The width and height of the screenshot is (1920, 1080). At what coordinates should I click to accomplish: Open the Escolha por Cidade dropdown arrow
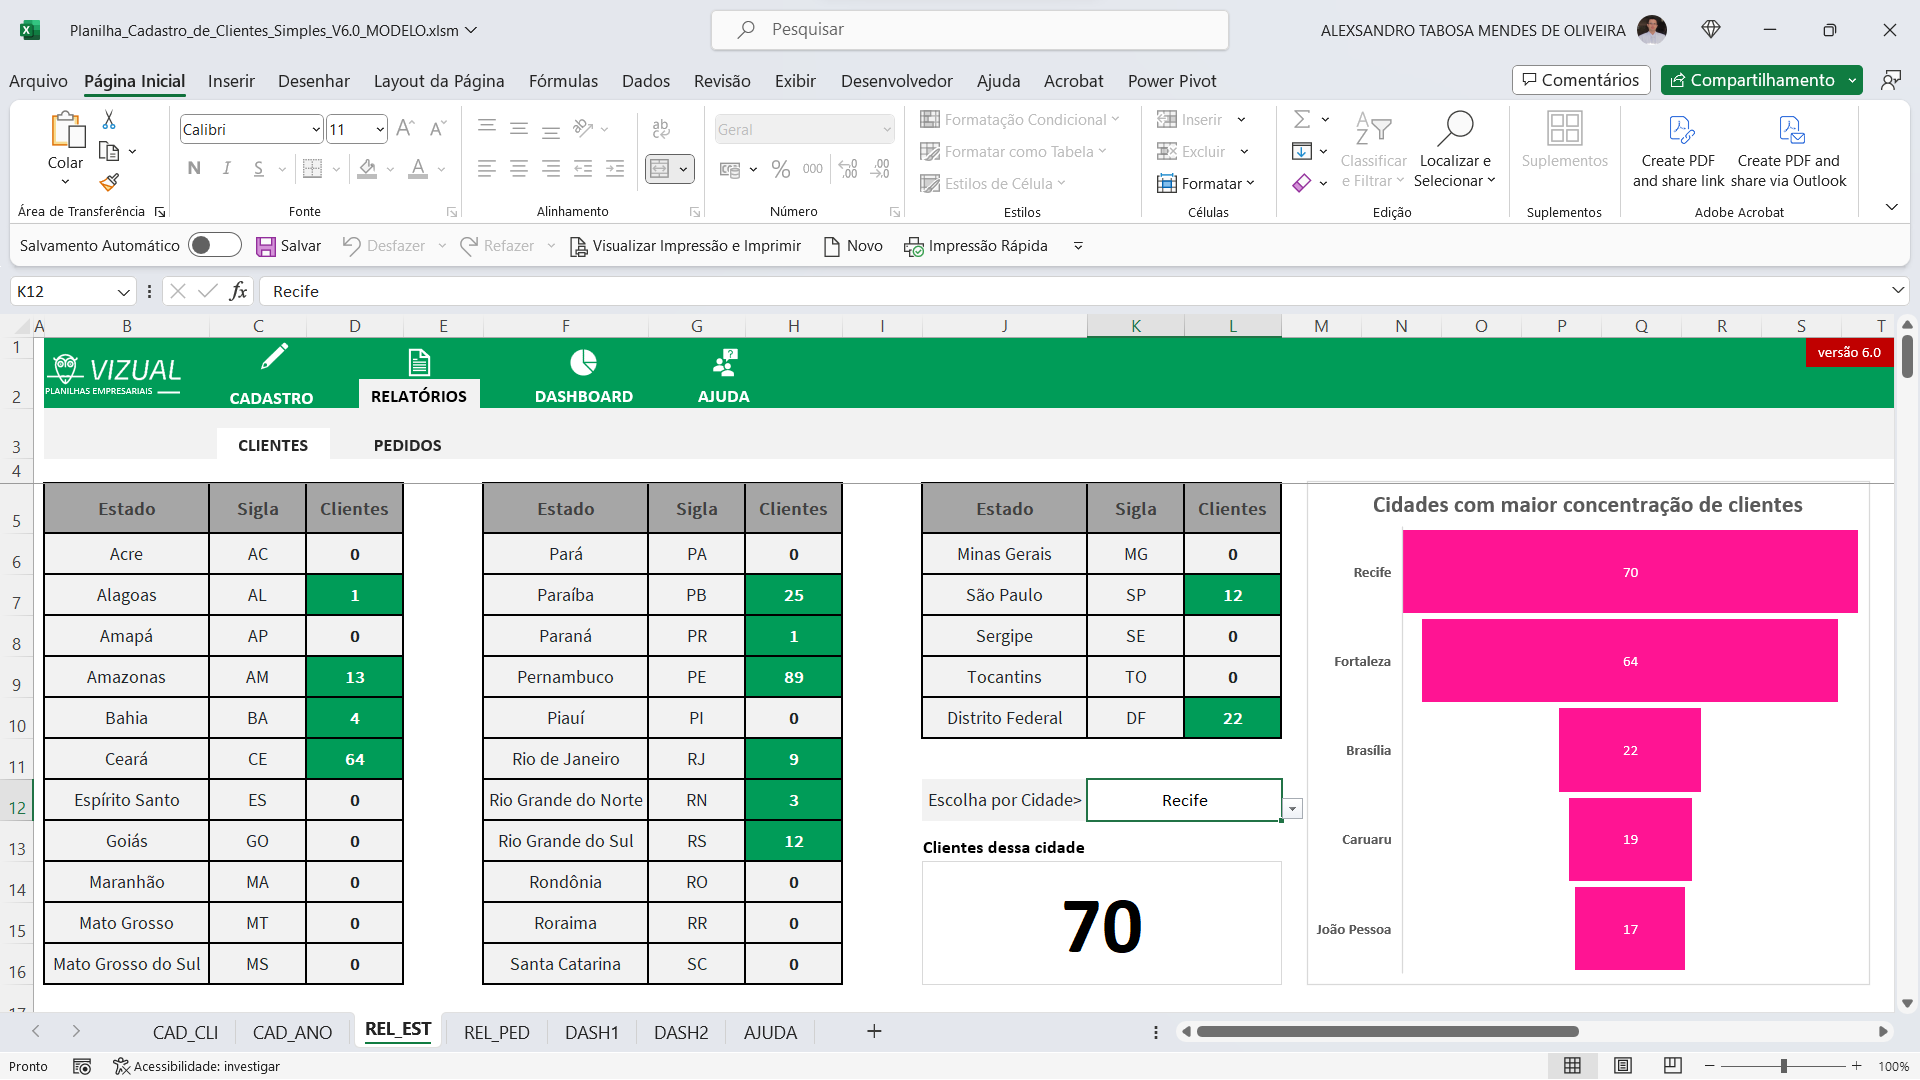point(1292,808)
